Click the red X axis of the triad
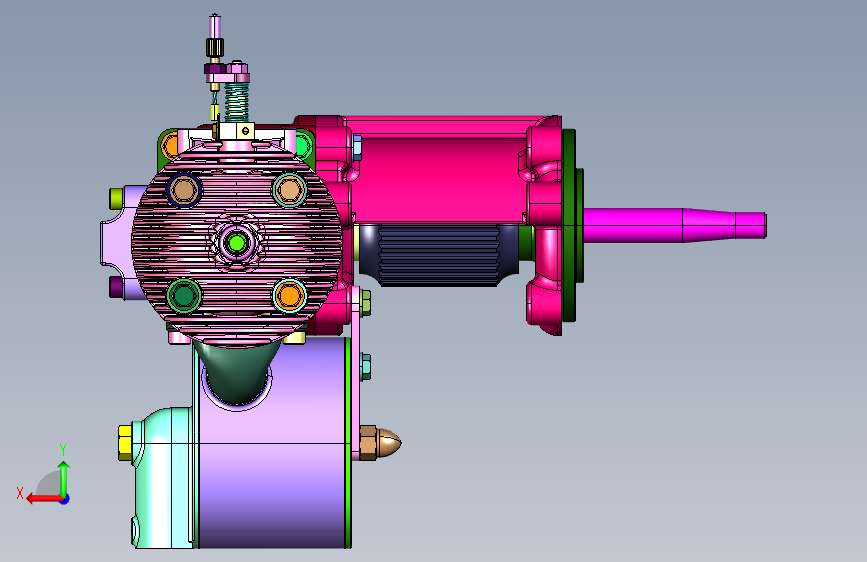Image resolution: width=867 pixels, height=562 pixels. point(44,499)
